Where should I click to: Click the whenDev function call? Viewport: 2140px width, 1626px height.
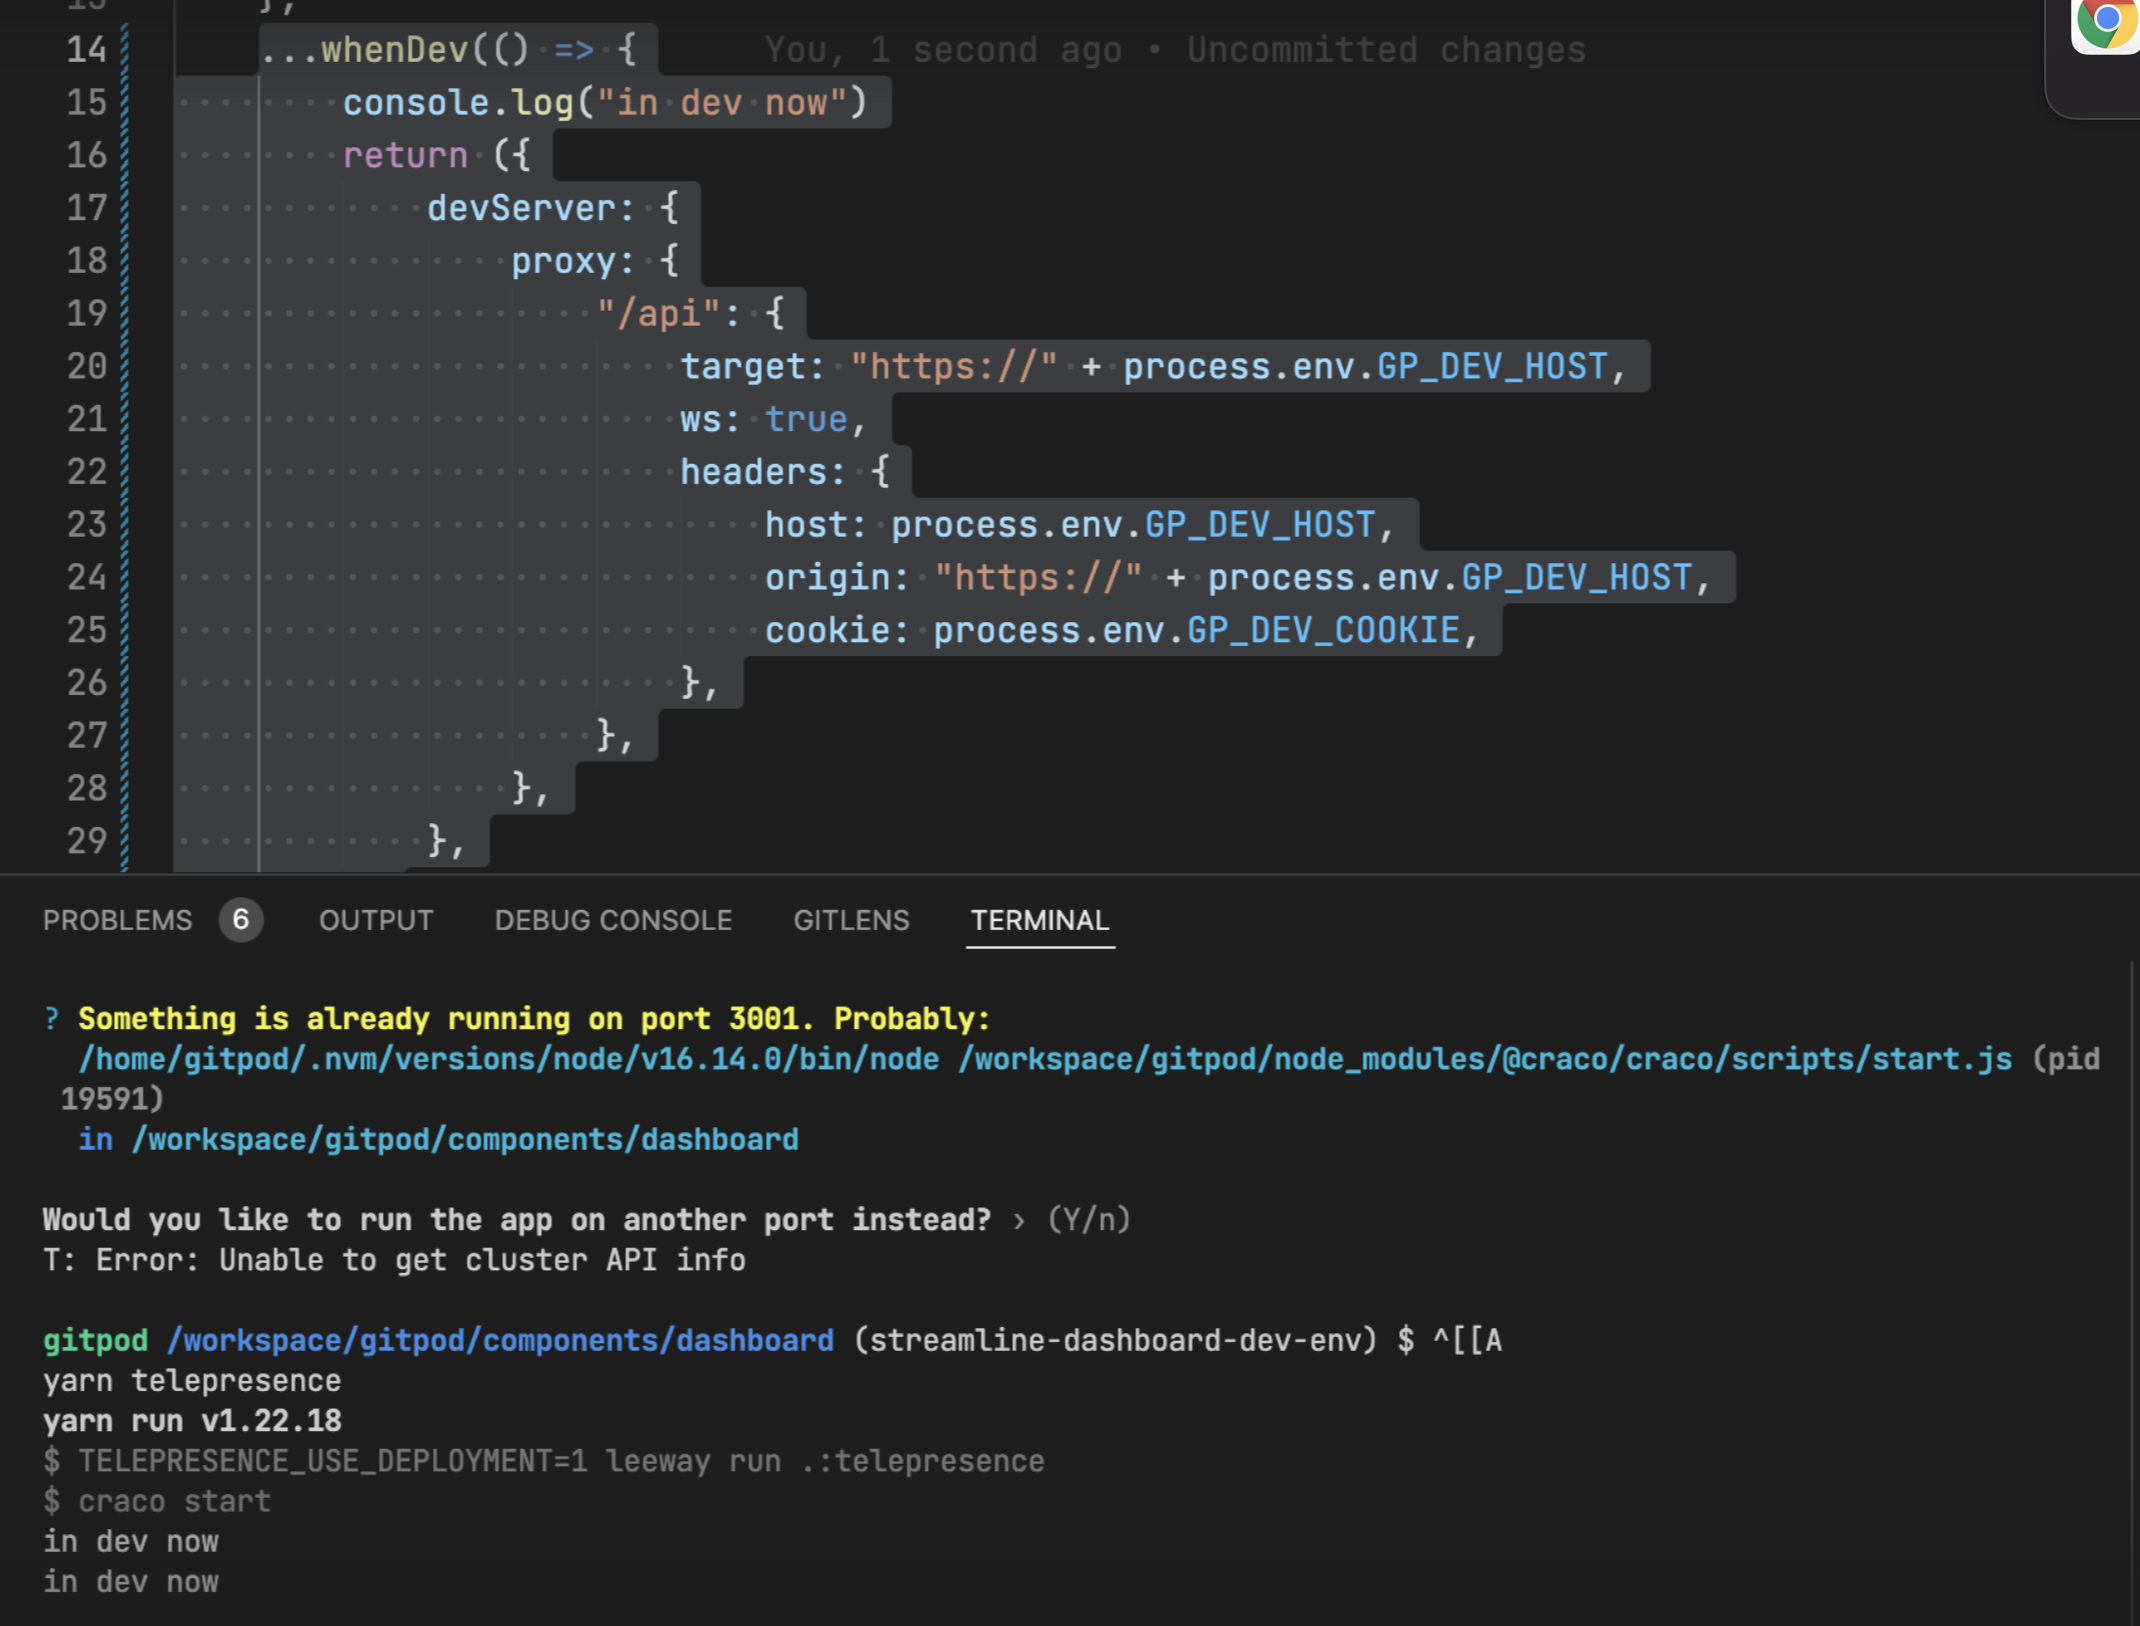pyautogui.click(x=394, y=50)
